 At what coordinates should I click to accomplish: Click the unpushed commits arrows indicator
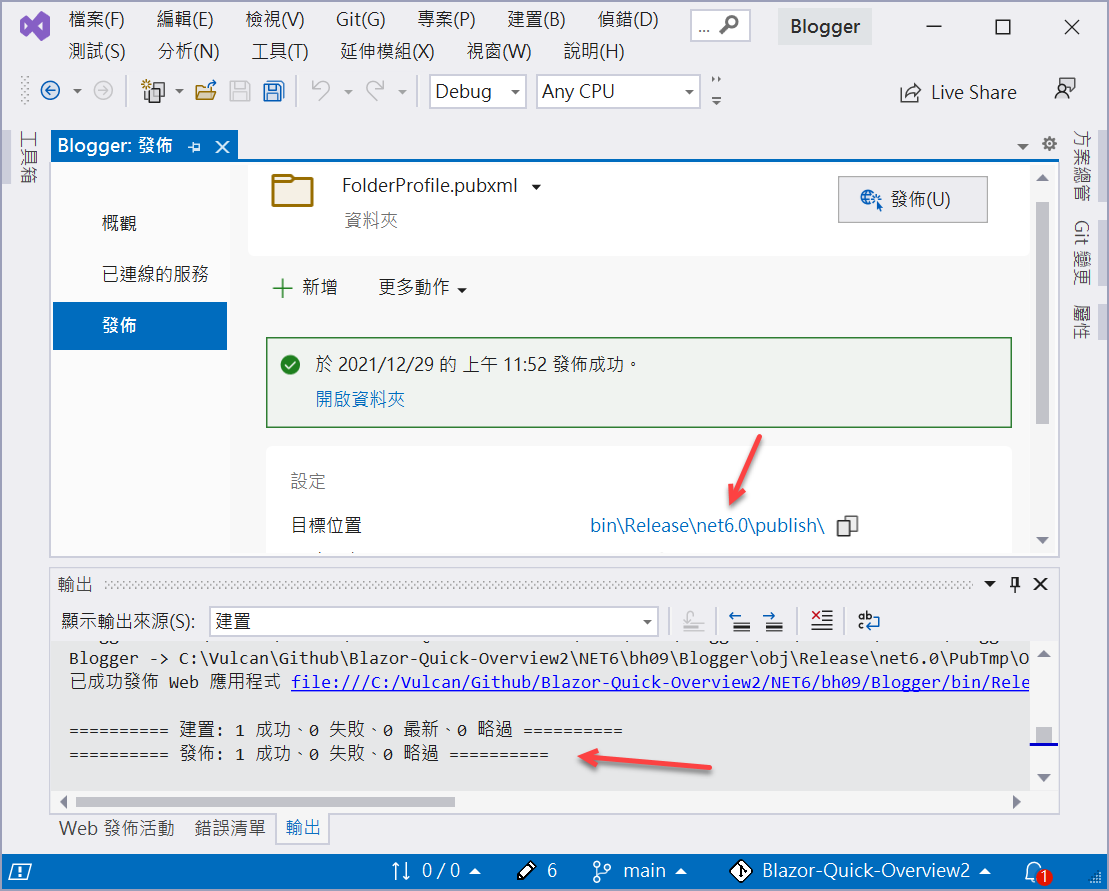401,870
